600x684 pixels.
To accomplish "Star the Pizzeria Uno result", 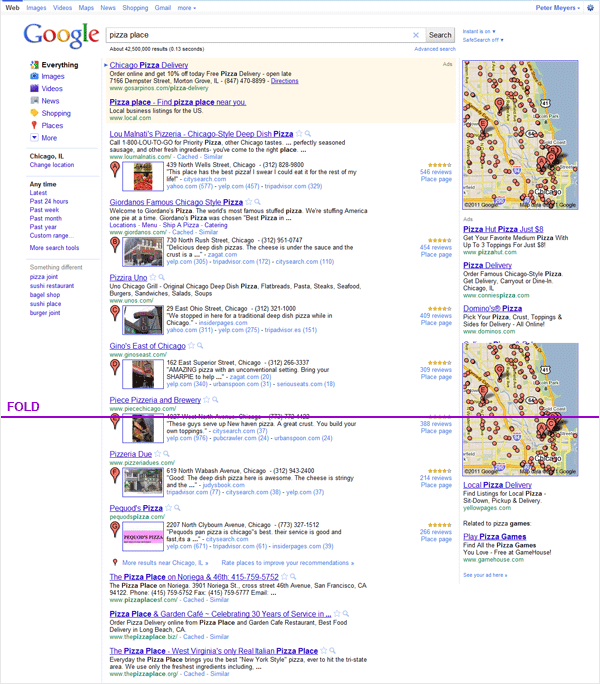I will [x=153, y=277].
